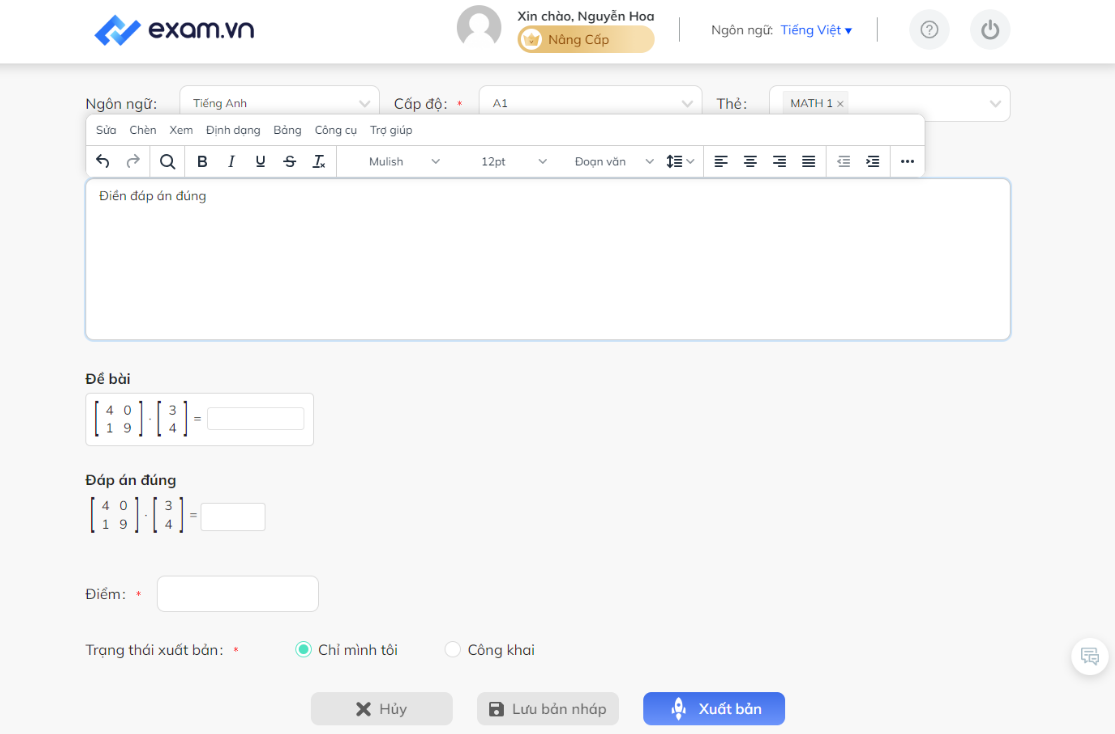Align text center

point(750,161)
